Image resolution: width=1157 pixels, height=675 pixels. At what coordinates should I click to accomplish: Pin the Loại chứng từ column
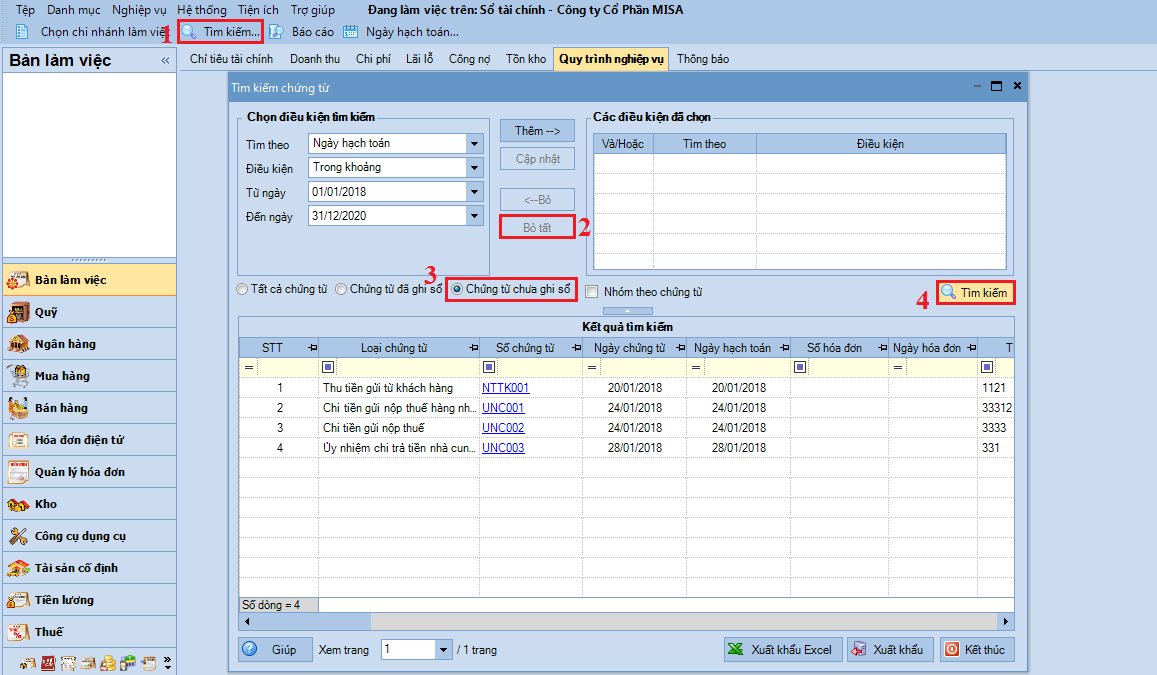coord(473,347)
